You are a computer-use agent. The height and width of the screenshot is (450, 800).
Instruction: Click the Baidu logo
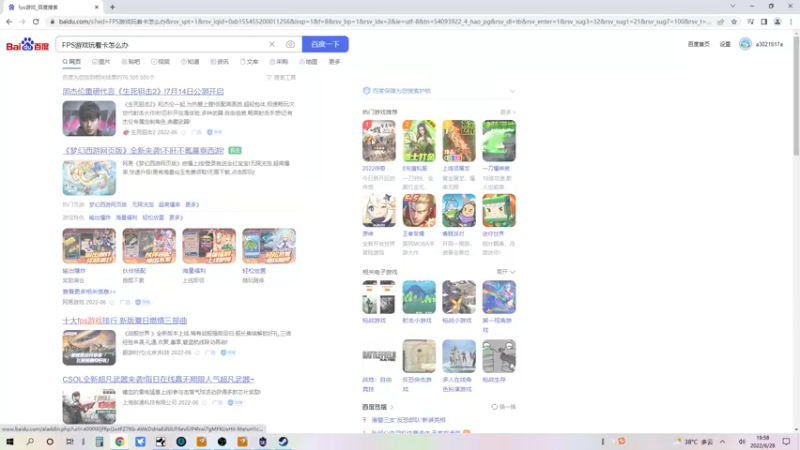pyautogui.click(x=27, y=45)
